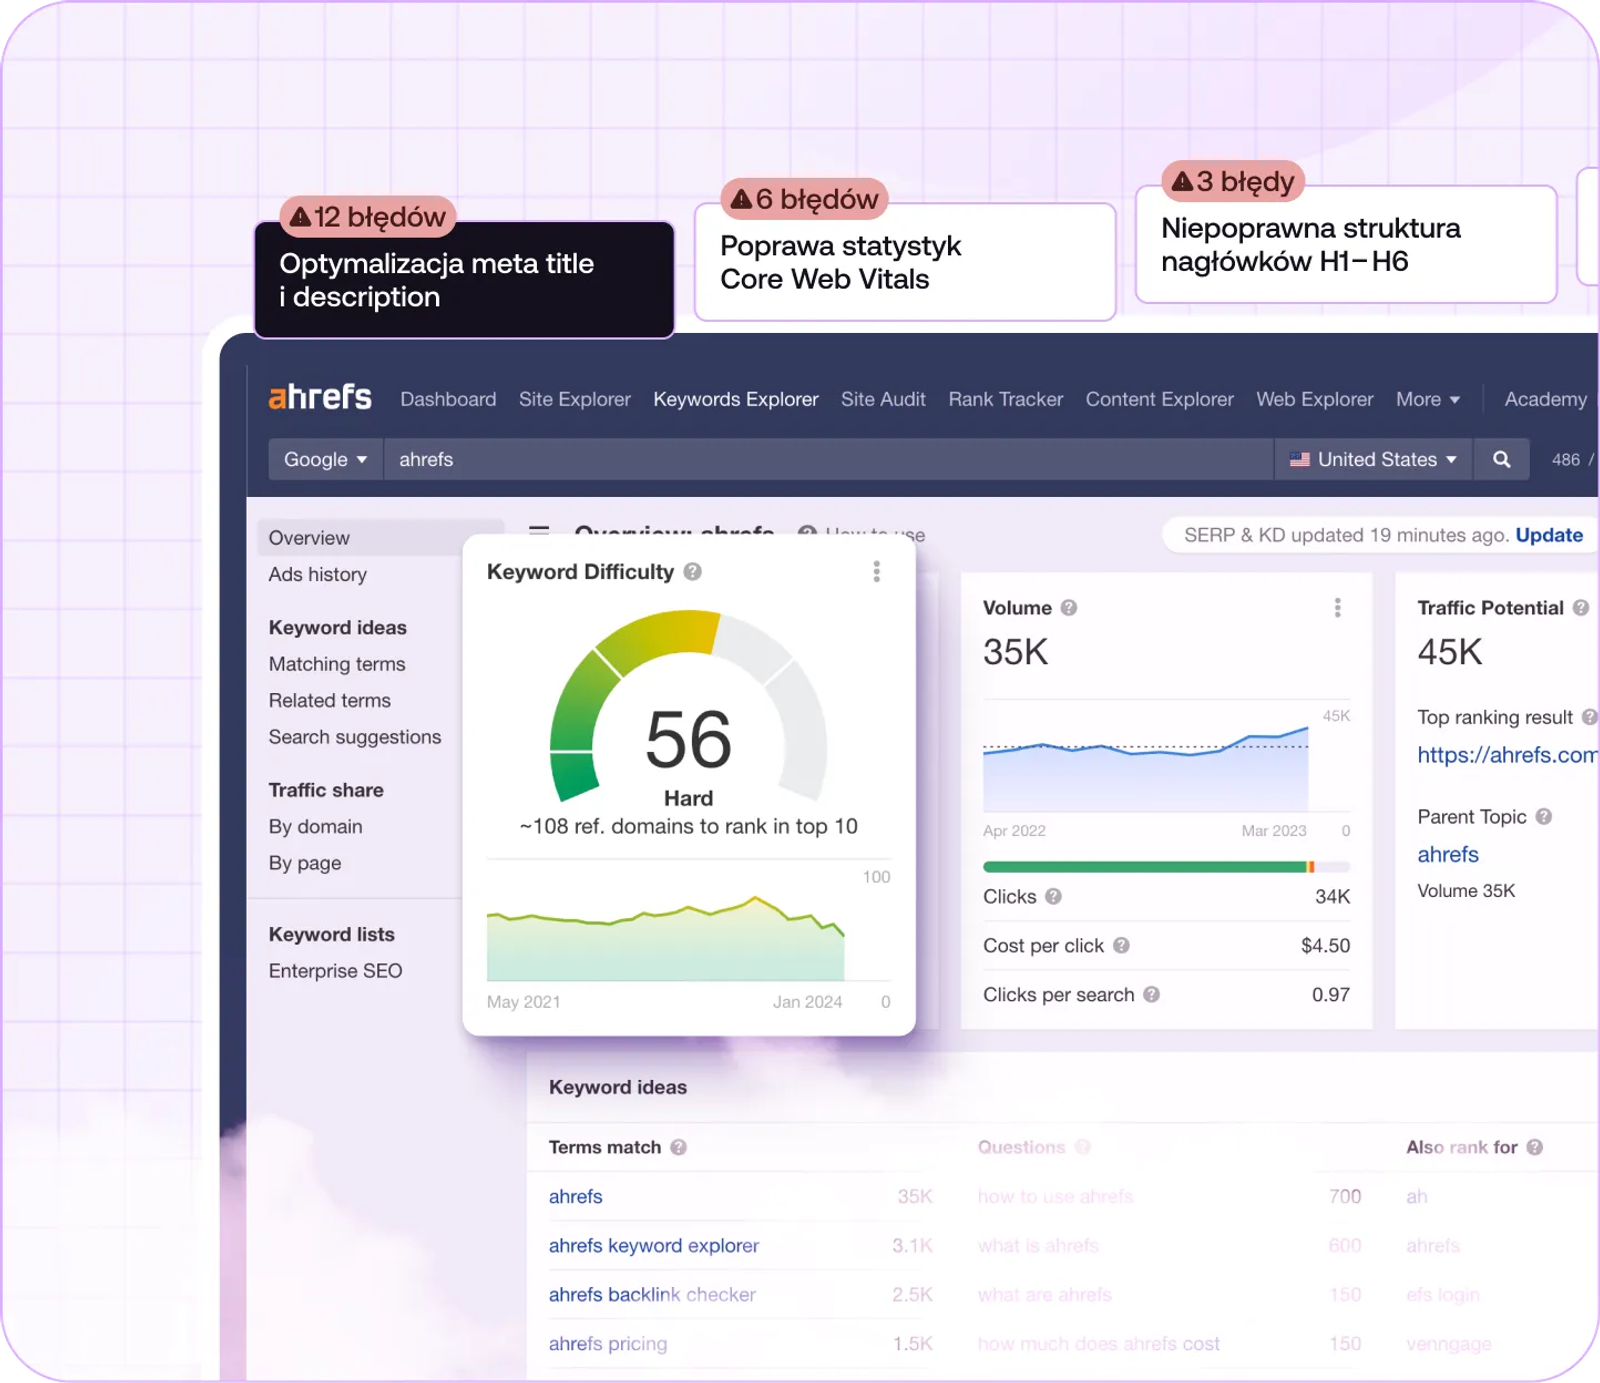Open Site Audit
This screenshot has height=1383, width=1600.
tap(883, 399)
